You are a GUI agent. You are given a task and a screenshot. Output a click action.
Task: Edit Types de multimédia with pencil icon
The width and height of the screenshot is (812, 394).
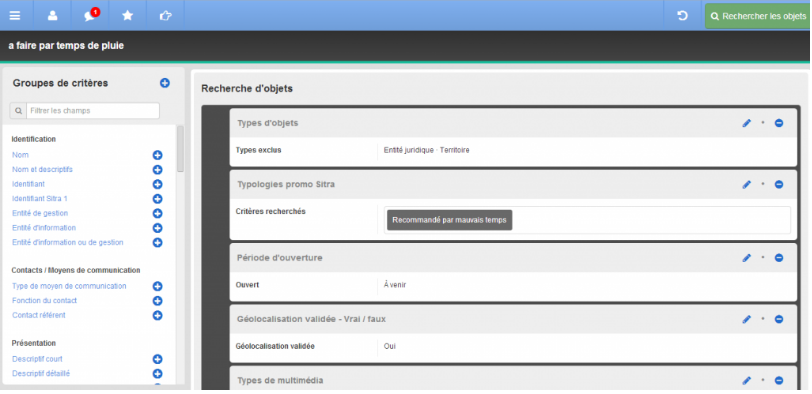pos(746,381)
